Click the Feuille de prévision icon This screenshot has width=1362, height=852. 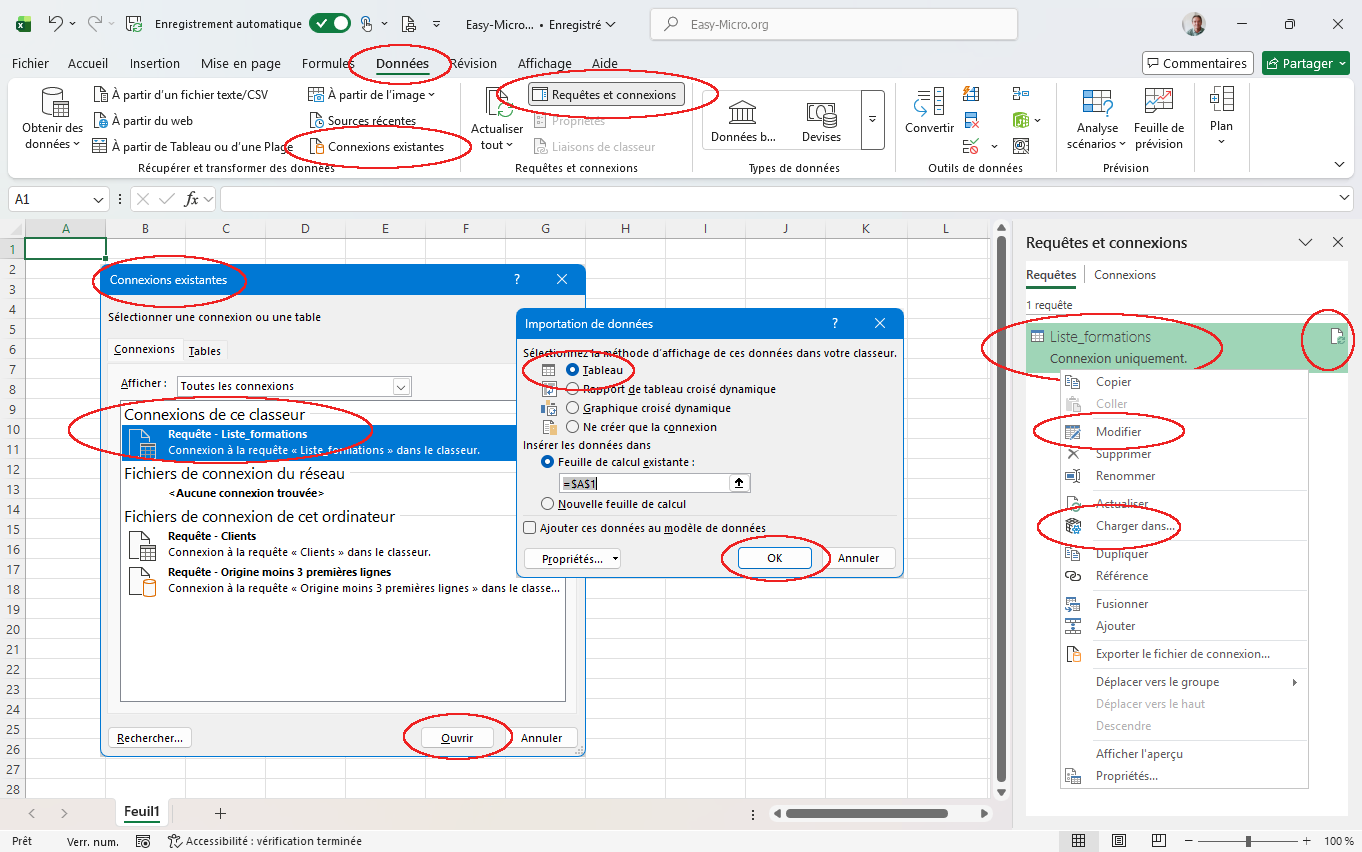tap(1158, 103)
